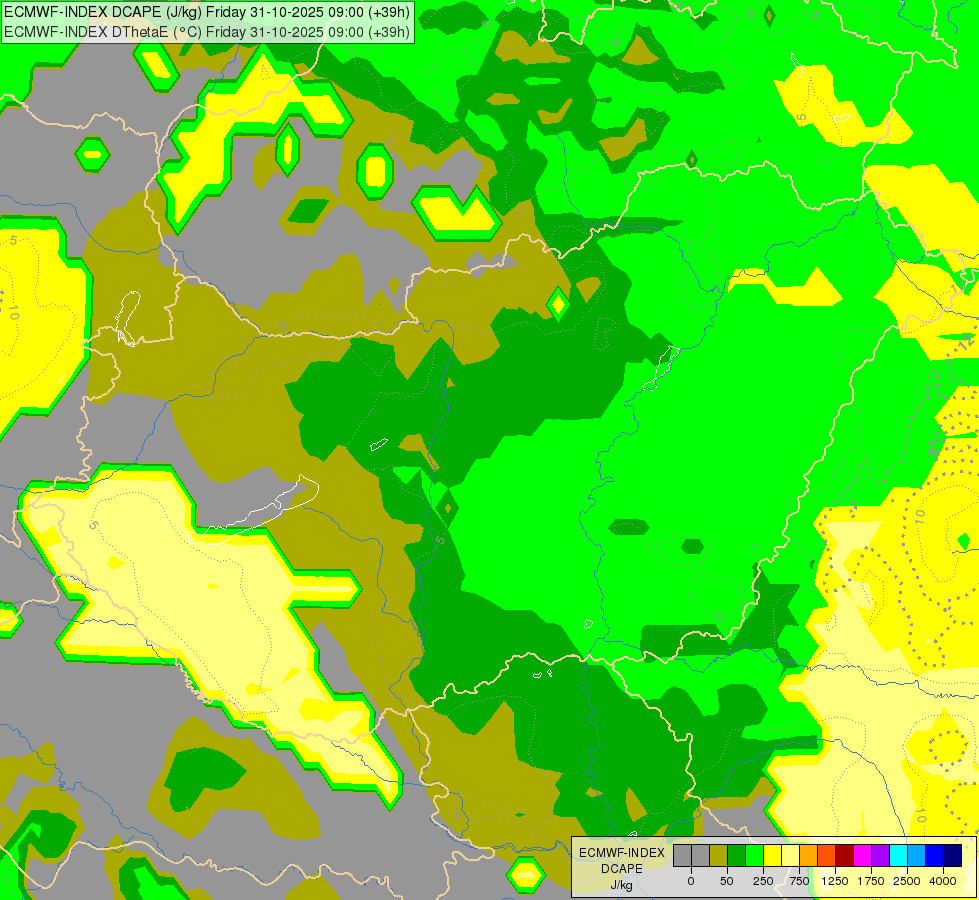Screen dimensions: 979x900
Task: Click the bright yellow legend swatch
Action: (x=772, y=855)
